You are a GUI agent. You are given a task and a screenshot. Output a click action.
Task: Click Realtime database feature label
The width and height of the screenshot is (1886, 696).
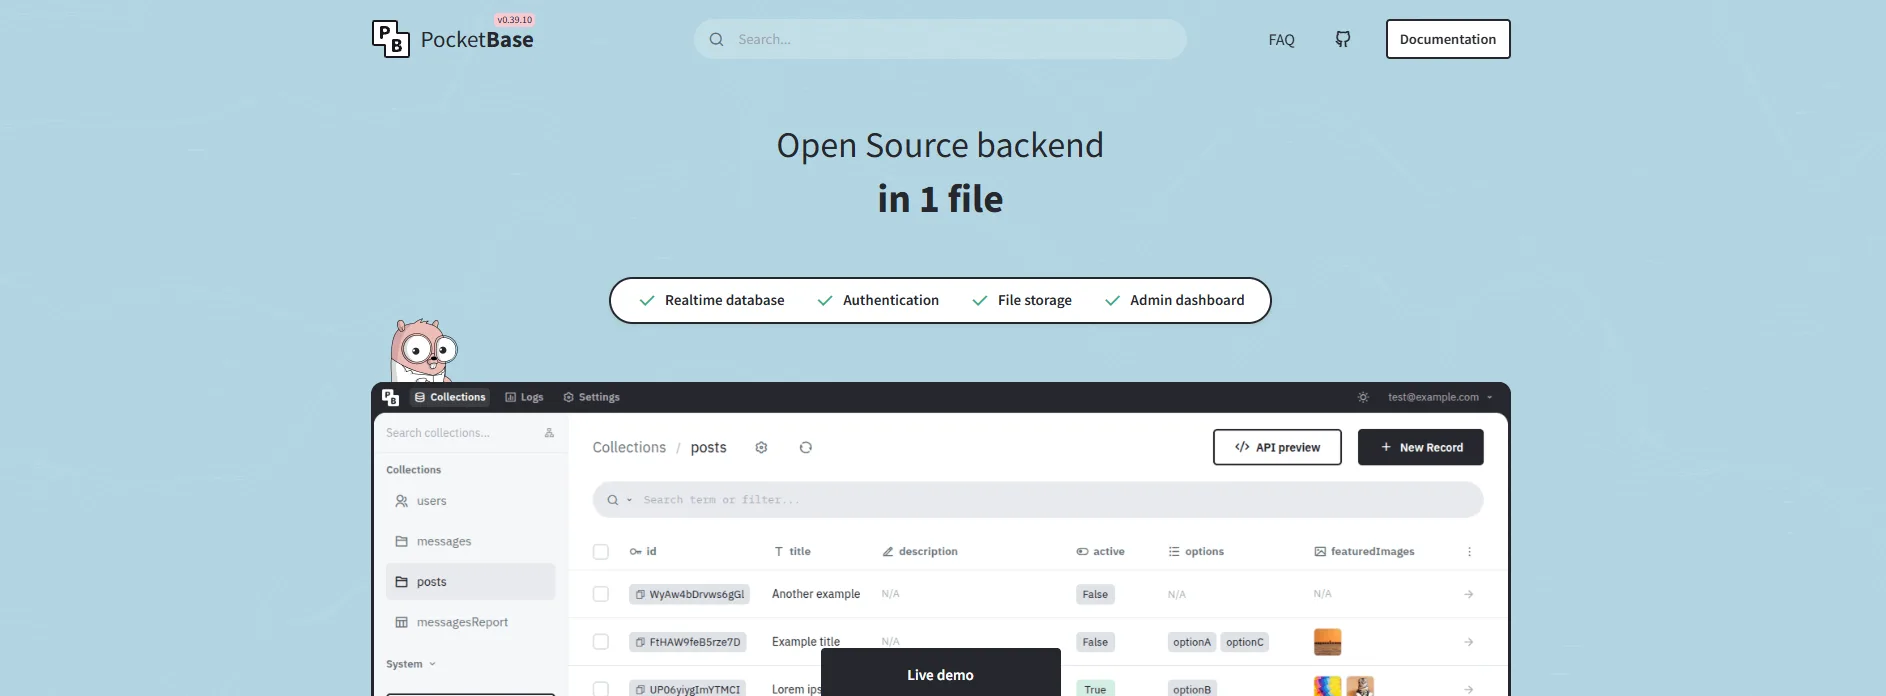[x=724, y=300]
